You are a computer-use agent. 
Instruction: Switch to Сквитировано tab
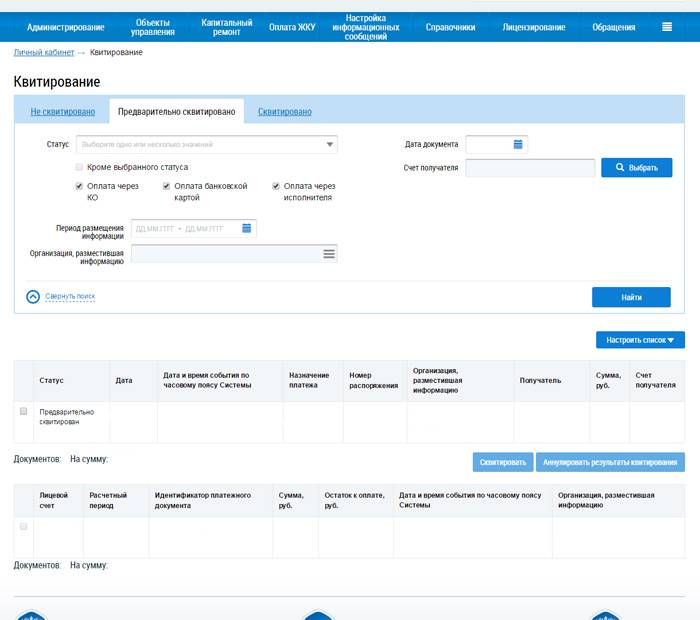[285, 112]
